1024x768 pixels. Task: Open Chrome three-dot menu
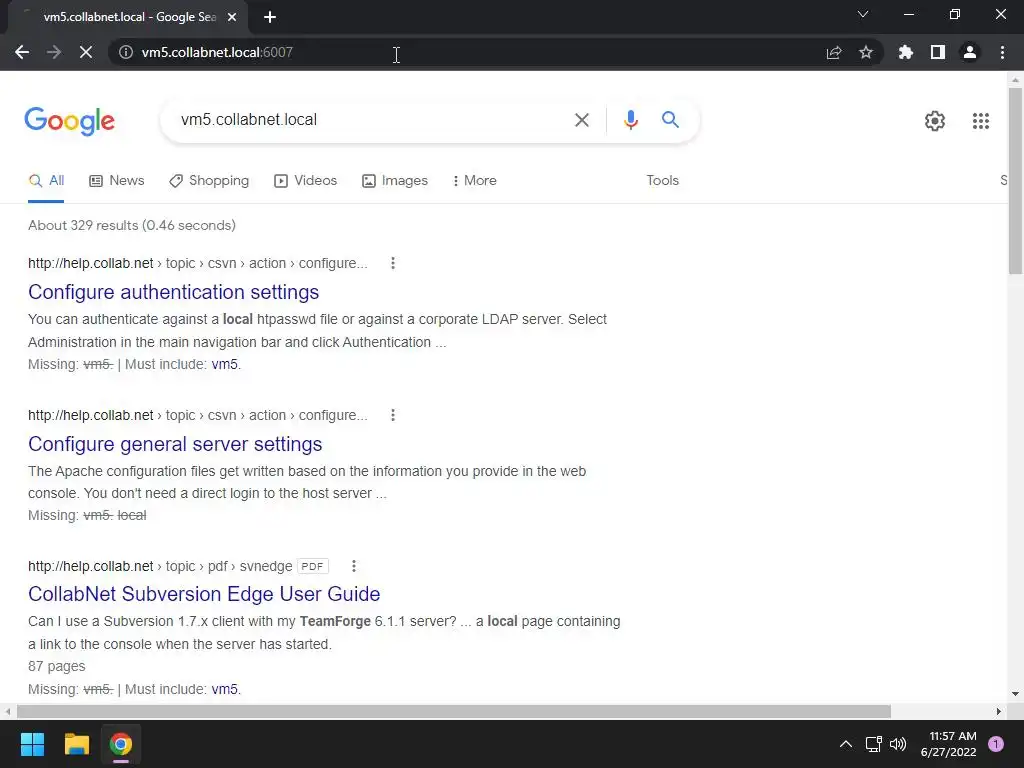(1002, 52)
